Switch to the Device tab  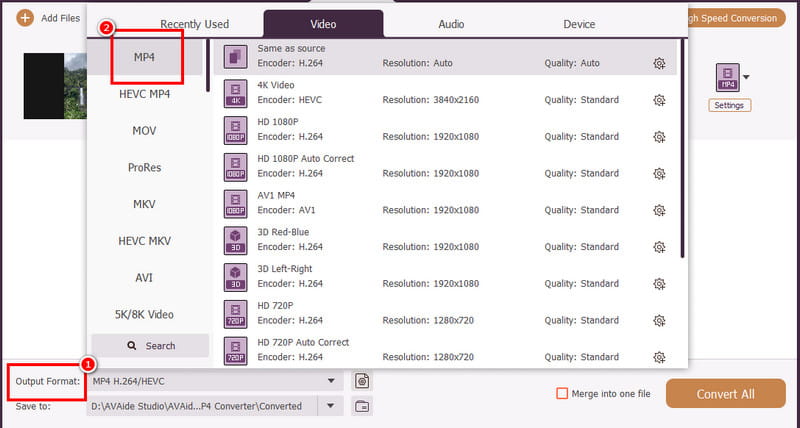[x=579, y=24]
